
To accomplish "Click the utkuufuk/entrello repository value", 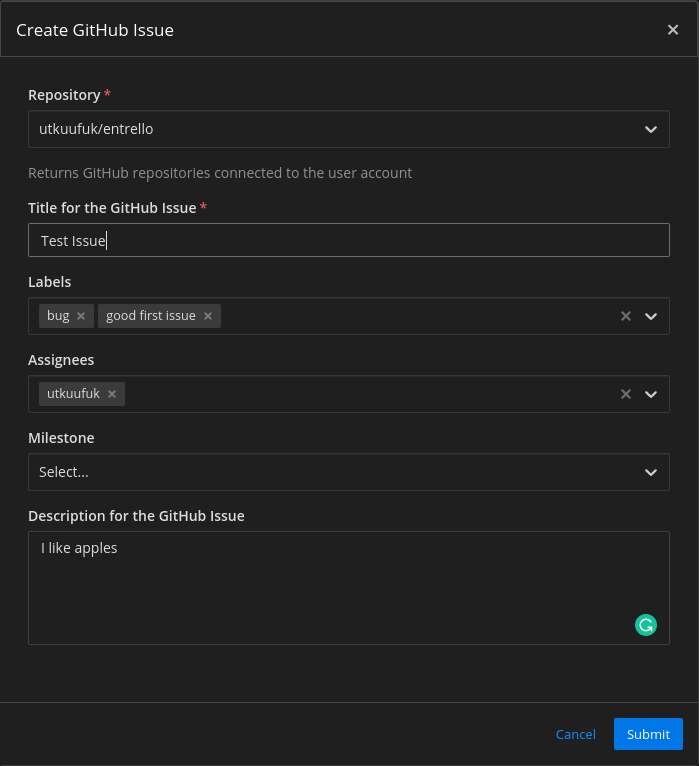I will click(96, 129).
